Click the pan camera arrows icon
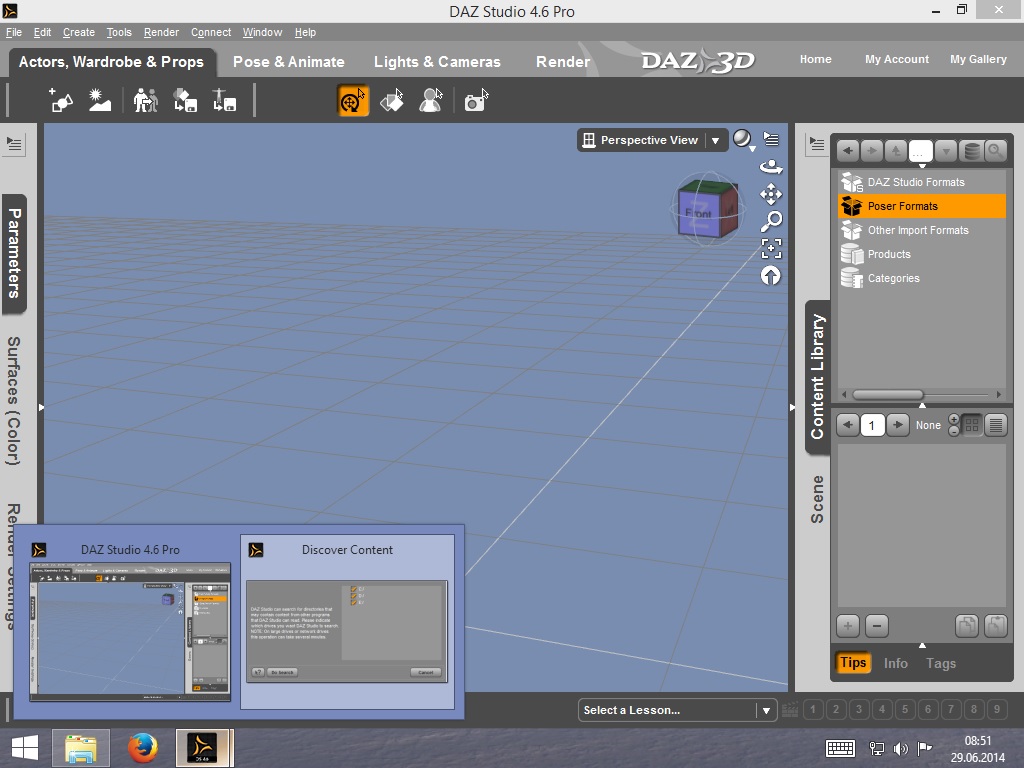Viewport: 1024px width, 768px height. point(771,194)
